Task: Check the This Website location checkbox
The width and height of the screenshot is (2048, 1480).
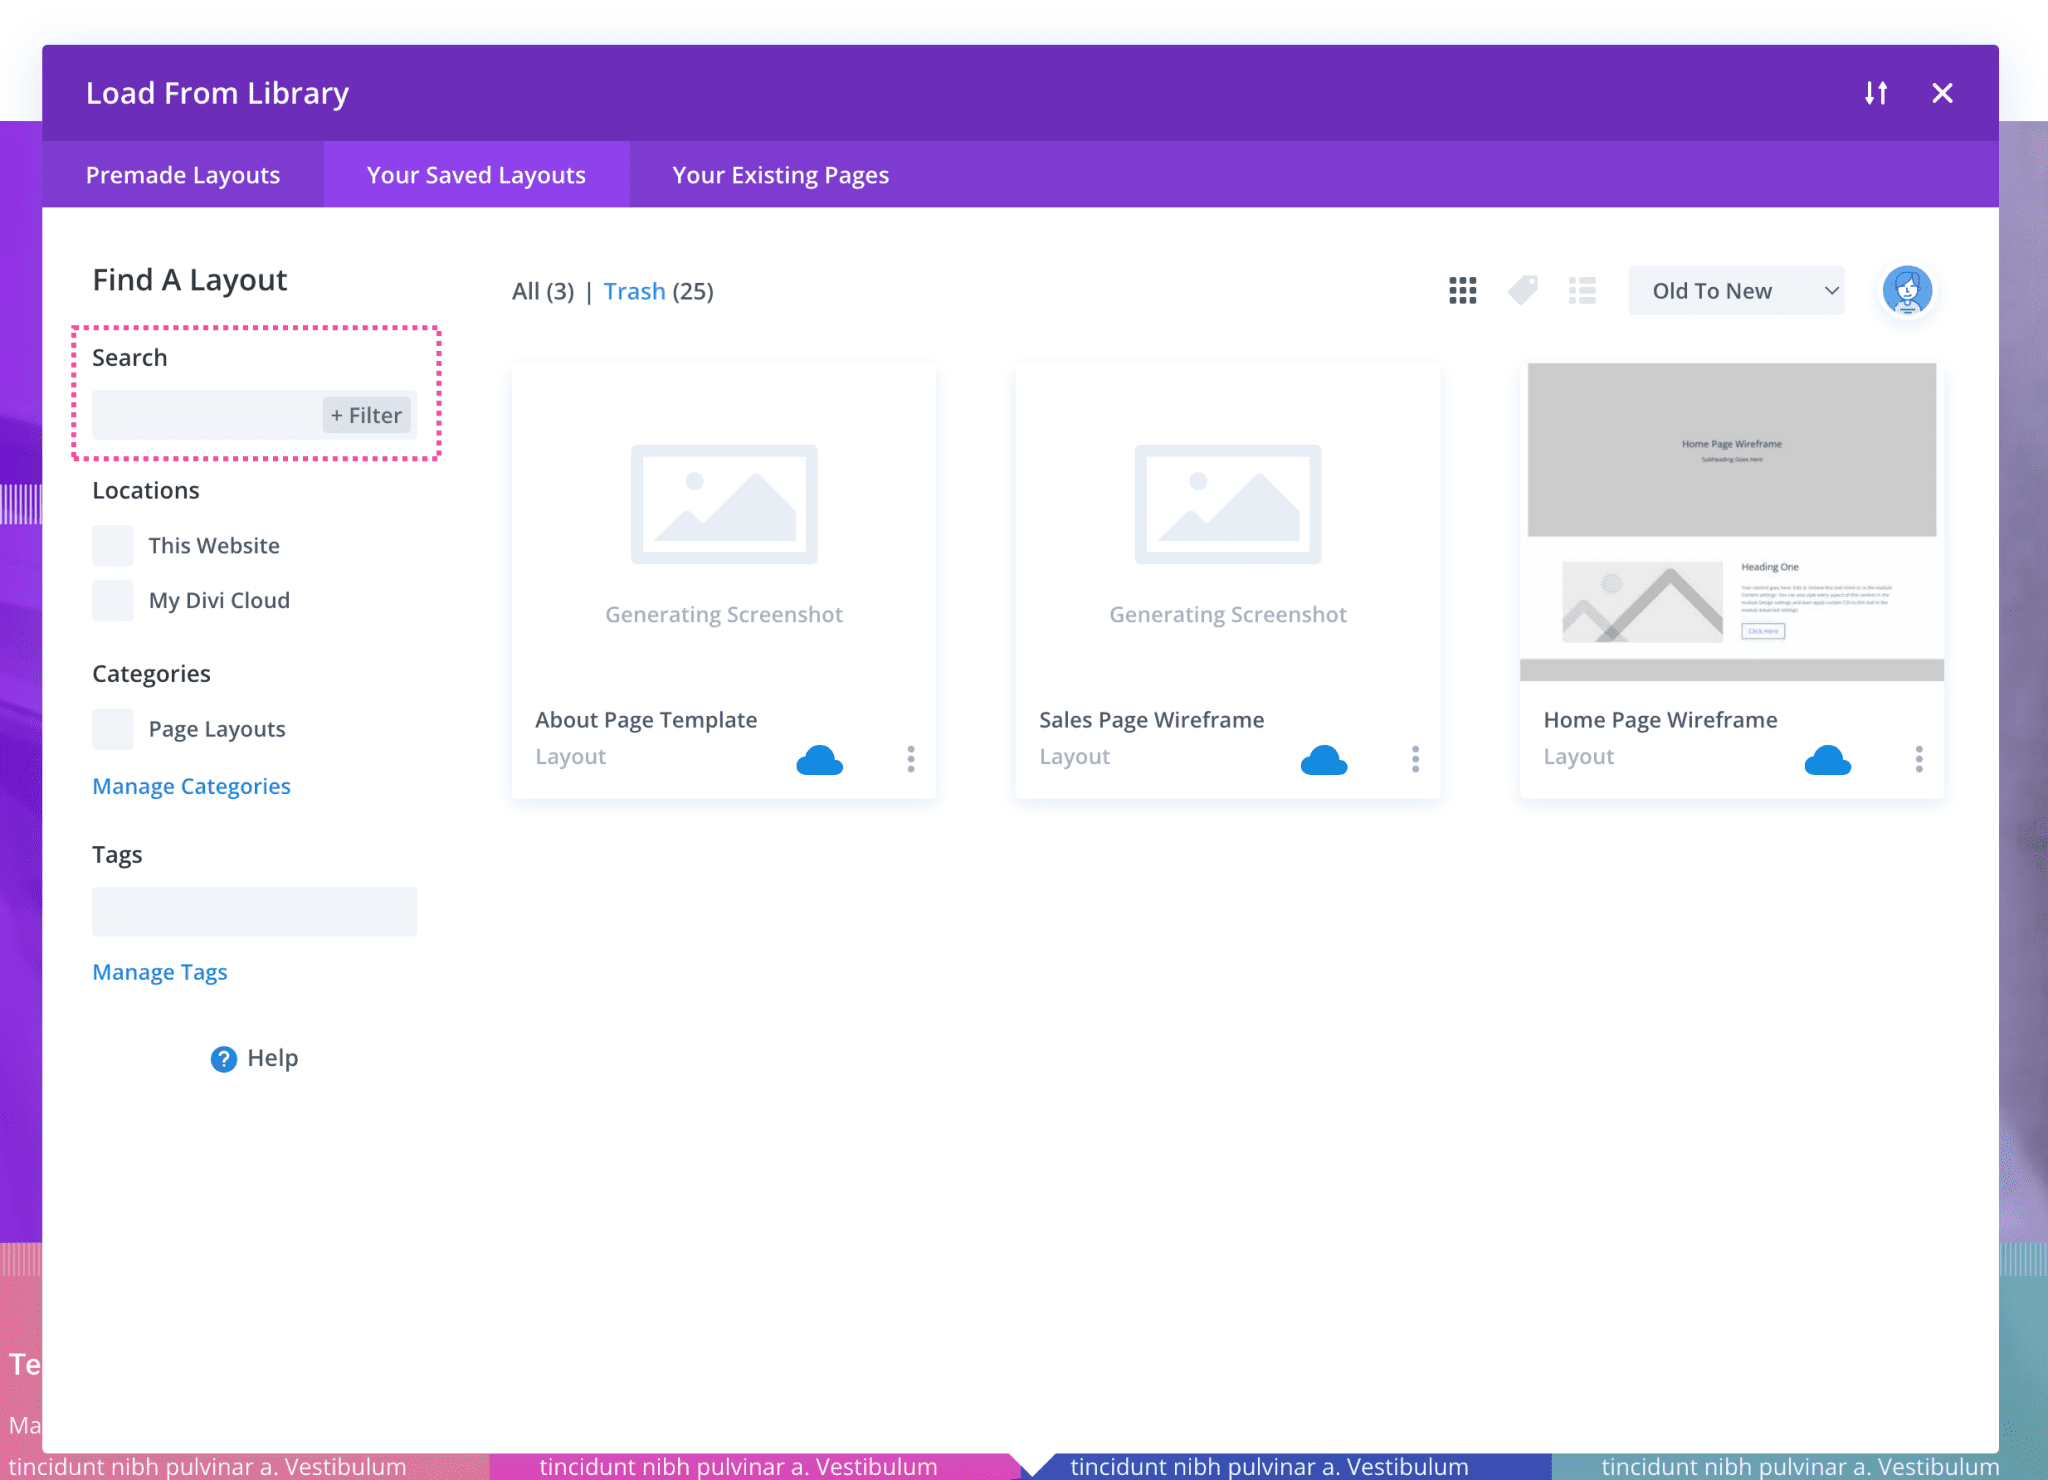Action: pyautogui.click(x=113, y=546)
